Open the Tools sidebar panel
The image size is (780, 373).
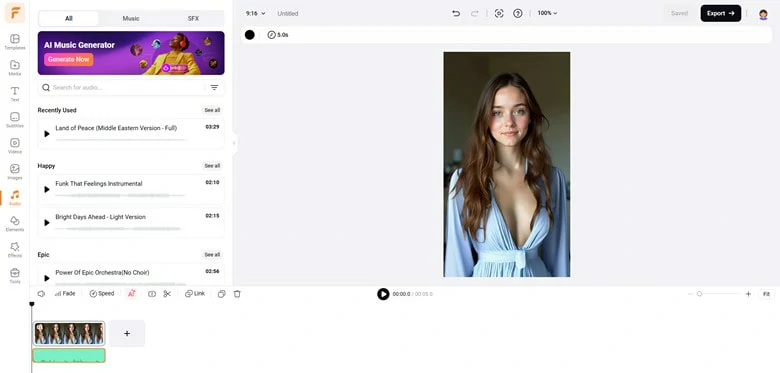15,275
